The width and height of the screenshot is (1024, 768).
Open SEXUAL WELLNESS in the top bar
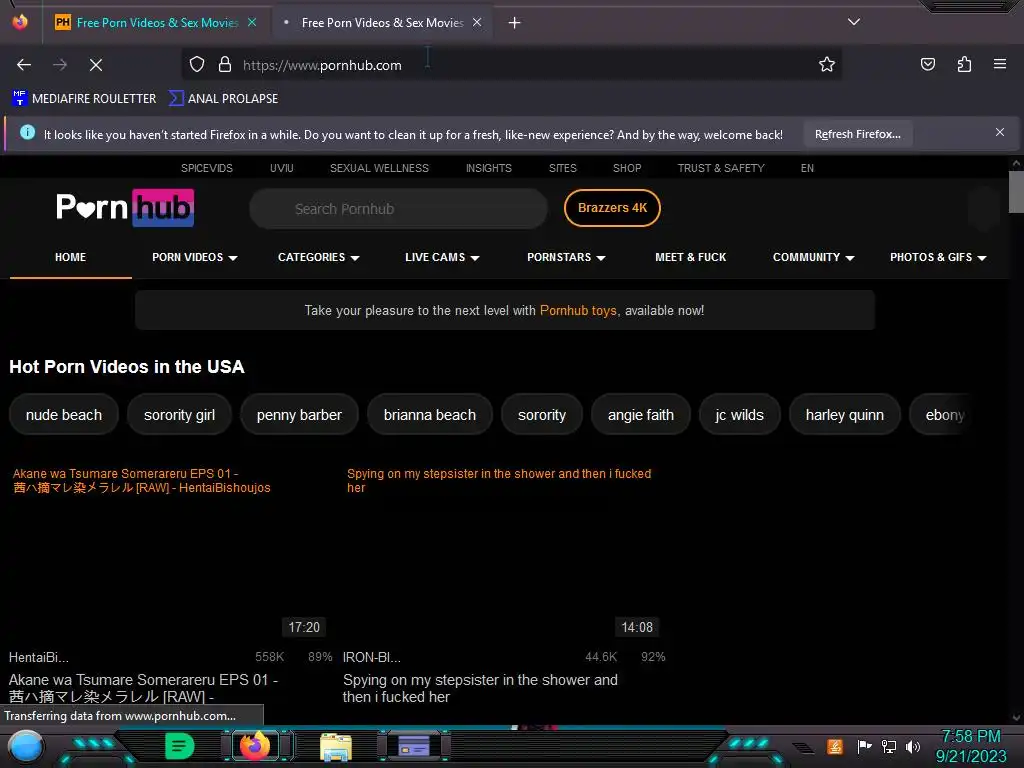(379, 168)
